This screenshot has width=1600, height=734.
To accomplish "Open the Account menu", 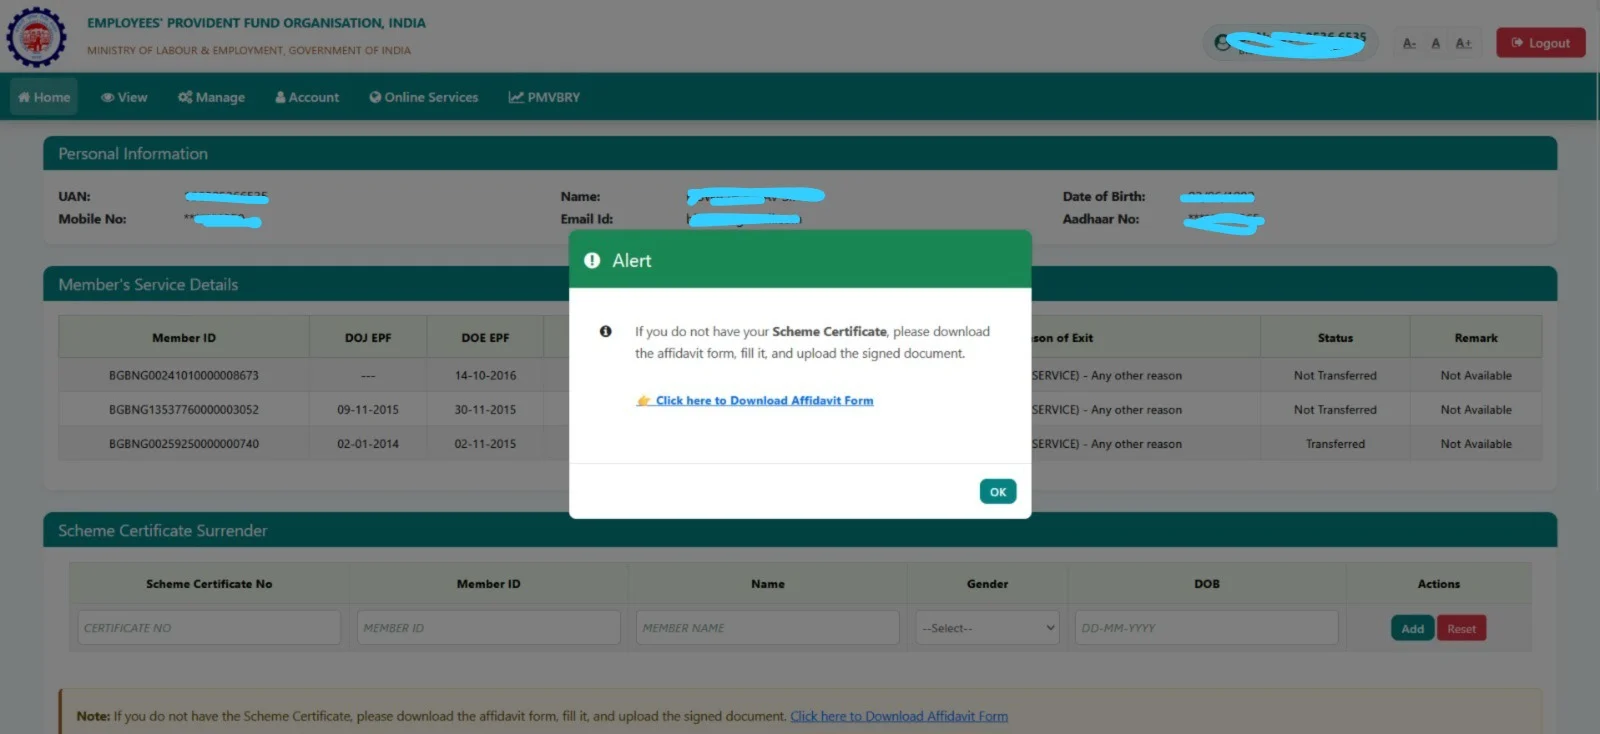I will [307, 97].
